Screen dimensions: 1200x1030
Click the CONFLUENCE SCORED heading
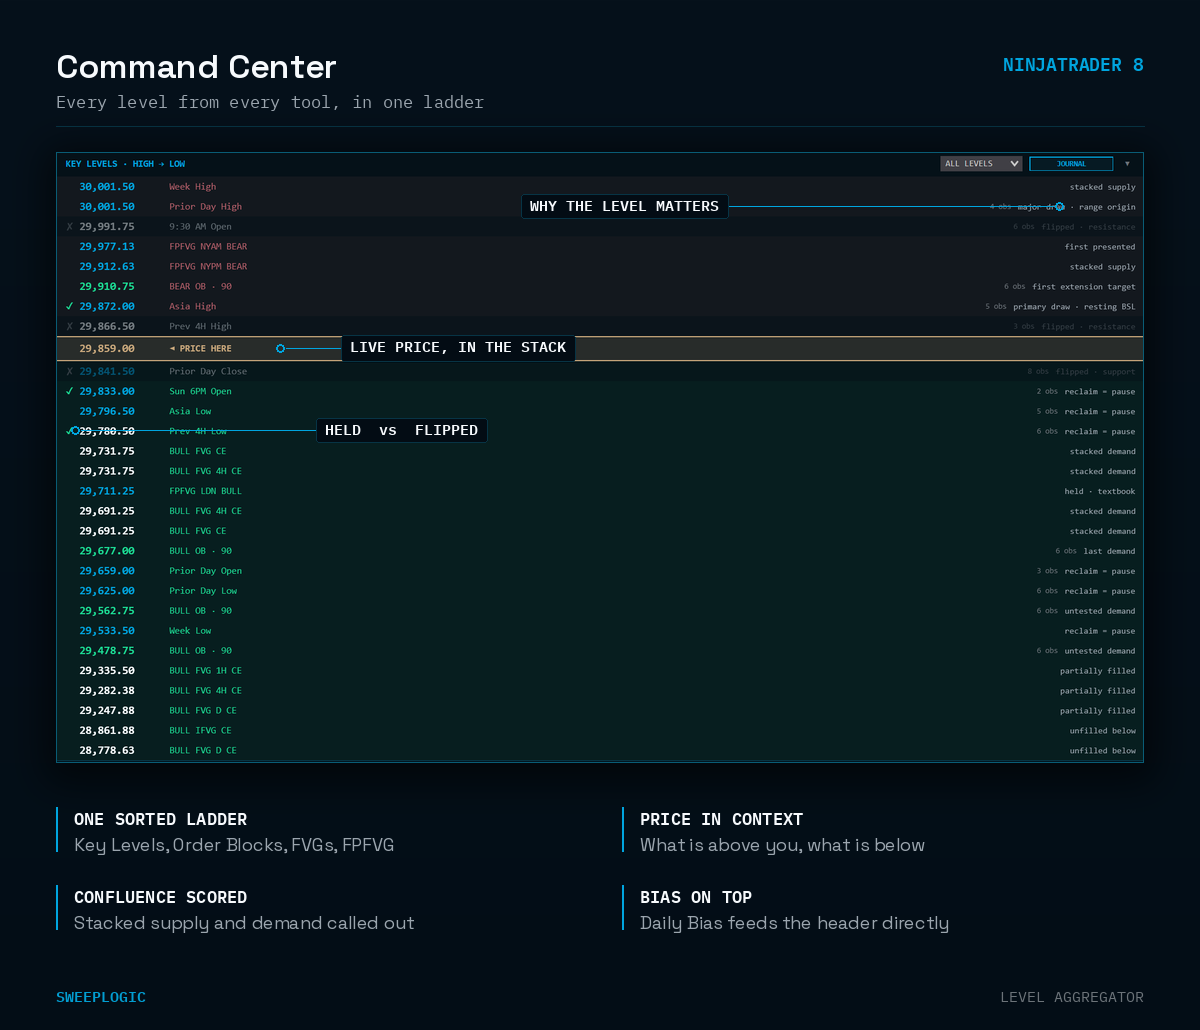[x=160, y=897]
